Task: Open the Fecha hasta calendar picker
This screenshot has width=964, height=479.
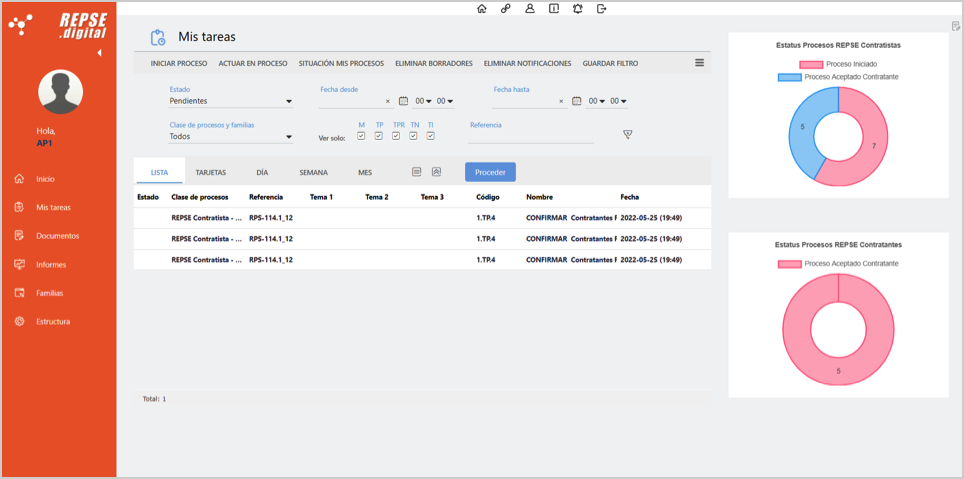Action: coord(577,101)
